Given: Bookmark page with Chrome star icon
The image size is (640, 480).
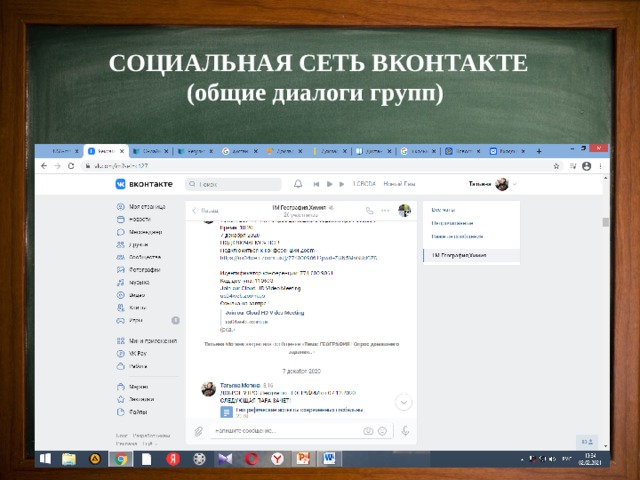Looking at the screenshot, I should [x=556, y=166].
